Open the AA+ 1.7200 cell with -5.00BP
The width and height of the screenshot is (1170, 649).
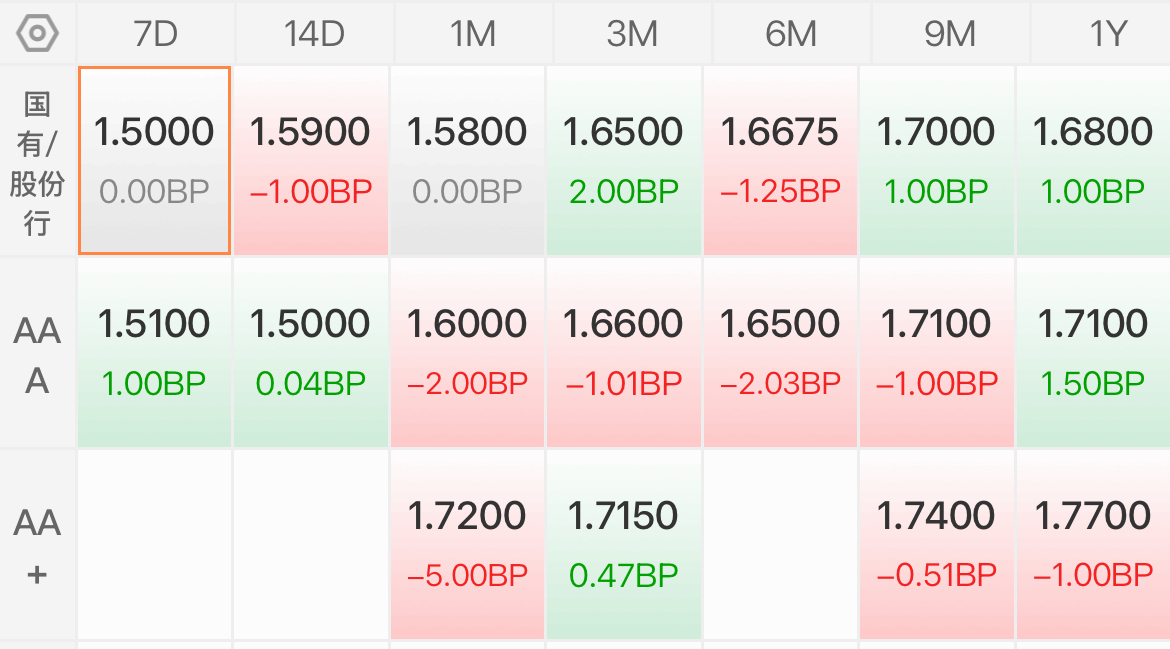point(467,545)
